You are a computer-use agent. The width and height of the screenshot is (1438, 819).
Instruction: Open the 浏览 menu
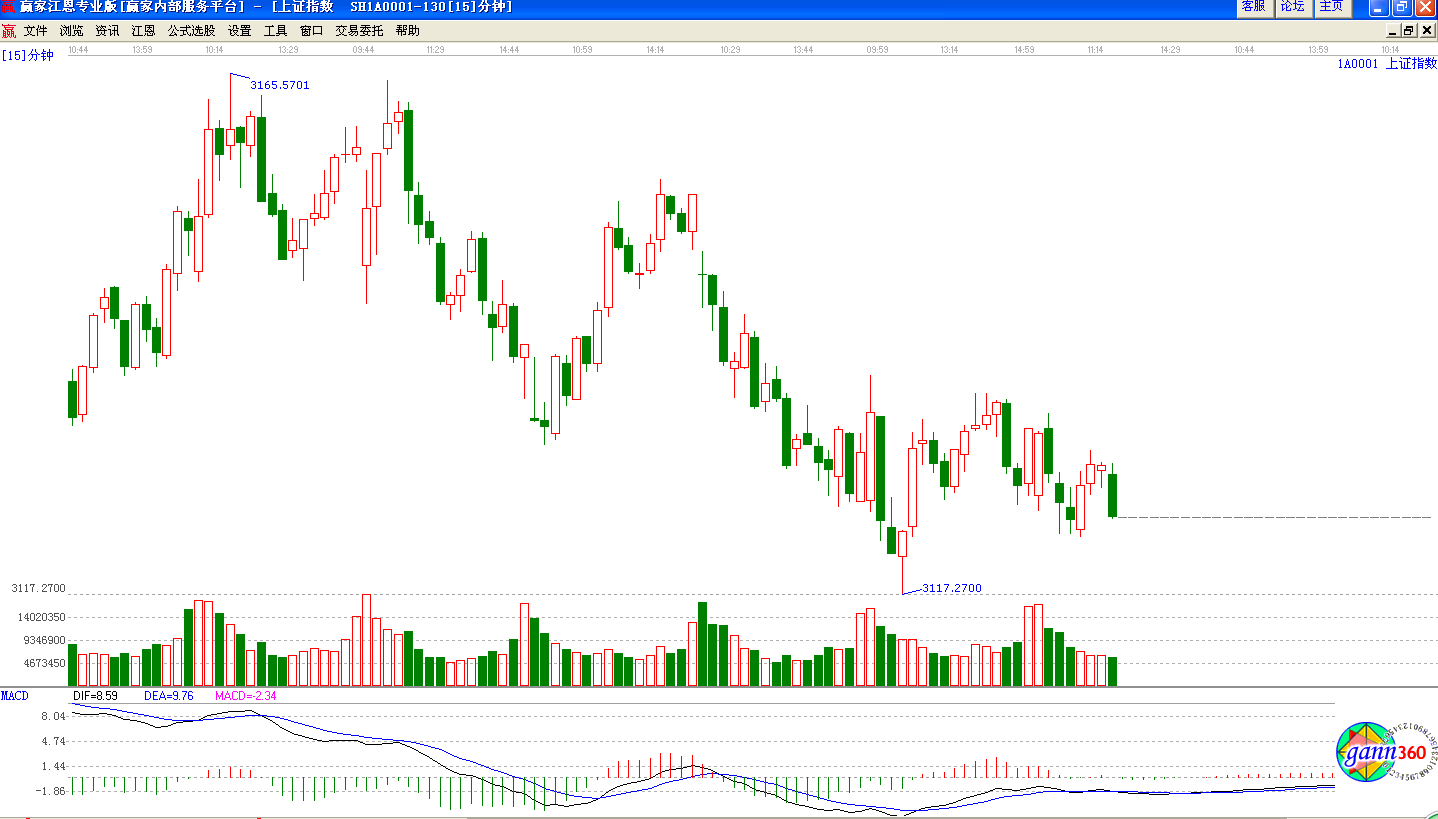coord(71,31)
